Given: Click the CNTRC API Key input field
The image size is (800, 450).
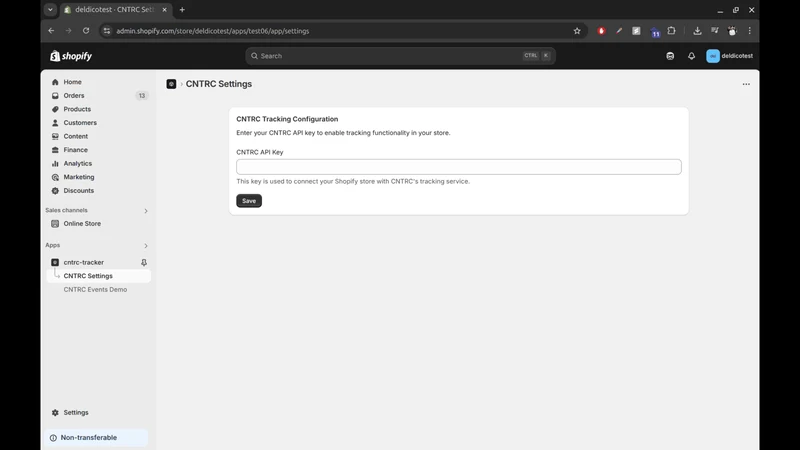Looking at the screenshot, I should click(x=459, y=167).
